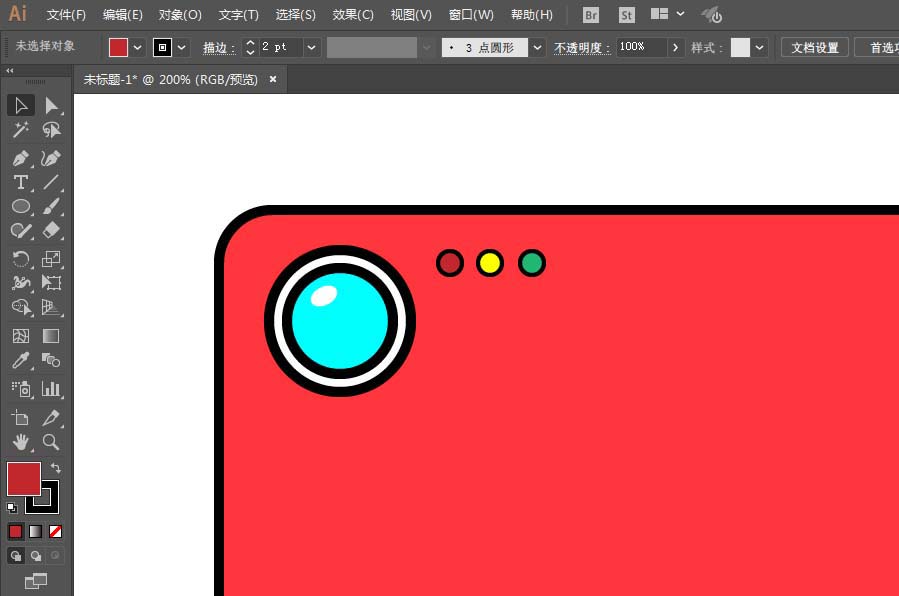Select the Shape Builder tool

coord(21,308)
